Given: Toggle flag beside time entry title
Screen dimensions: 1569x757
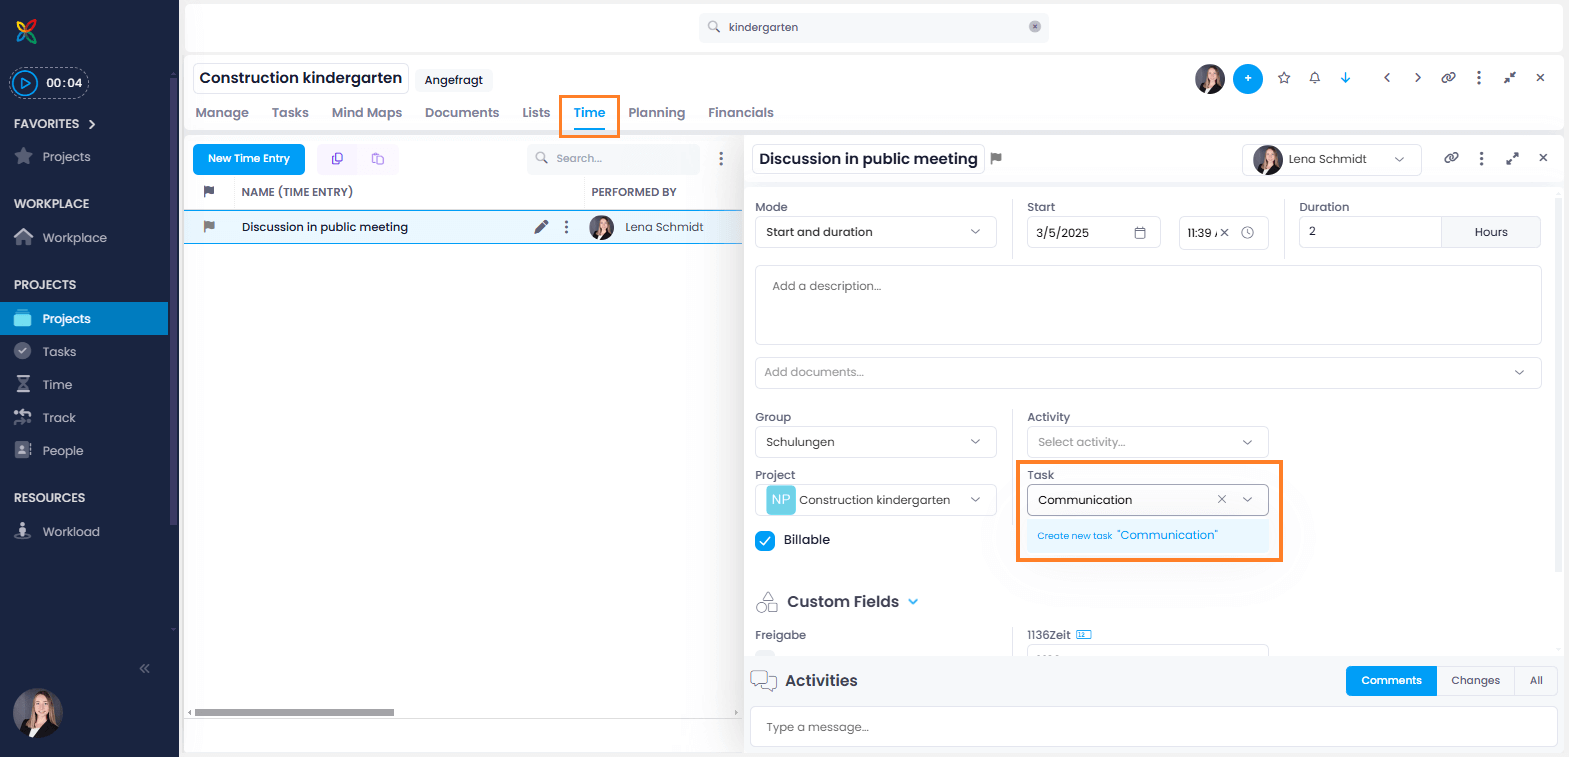Looking at the screenshot, I should (x=996, y=158).
